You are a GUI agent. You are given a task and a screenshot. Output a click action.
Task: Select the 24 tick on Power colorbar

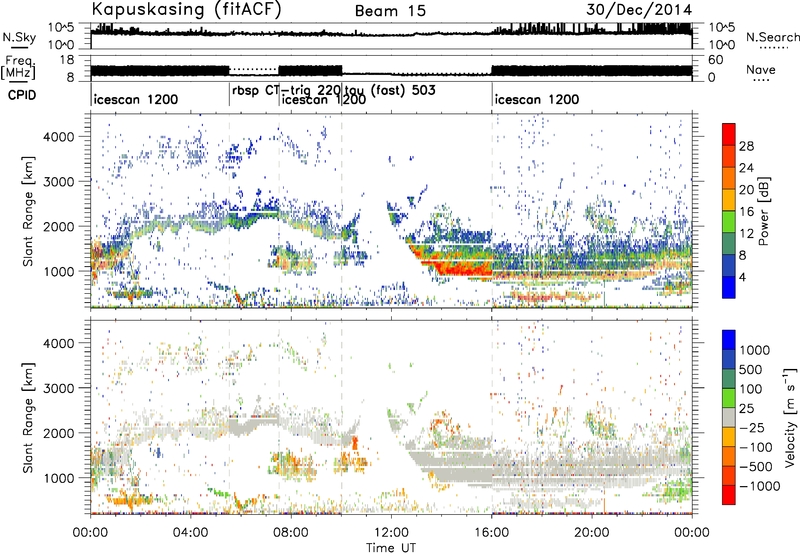746,168
